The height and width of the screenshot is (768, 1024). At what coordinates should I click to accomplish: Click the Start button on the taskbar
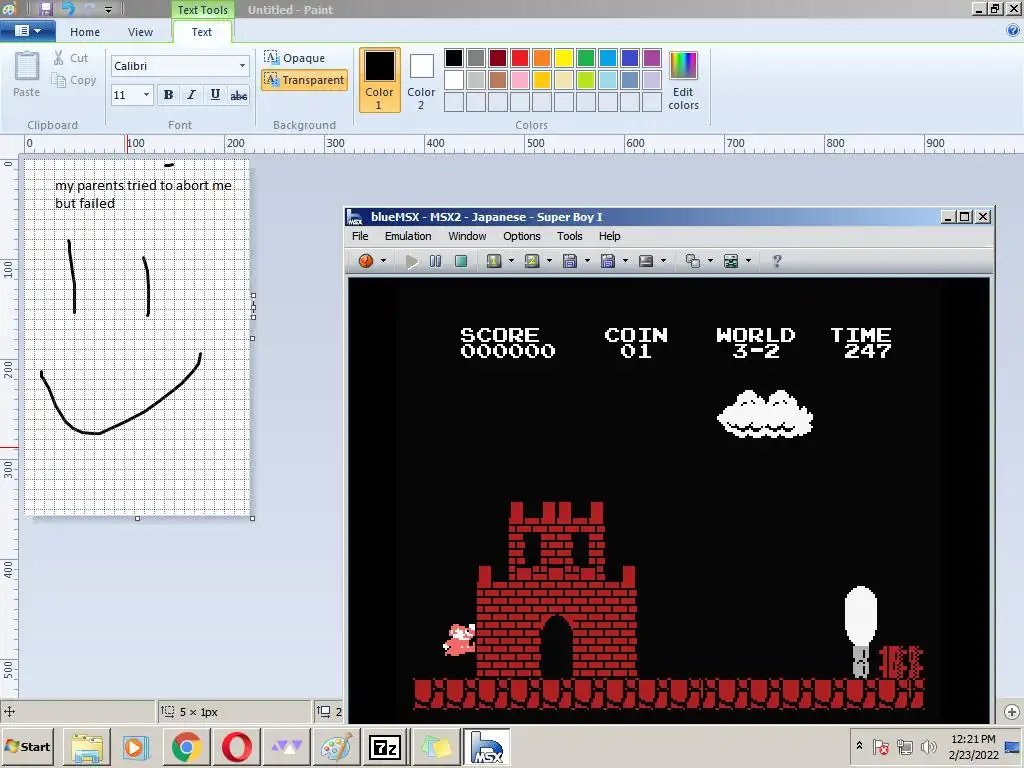point(27,746)
